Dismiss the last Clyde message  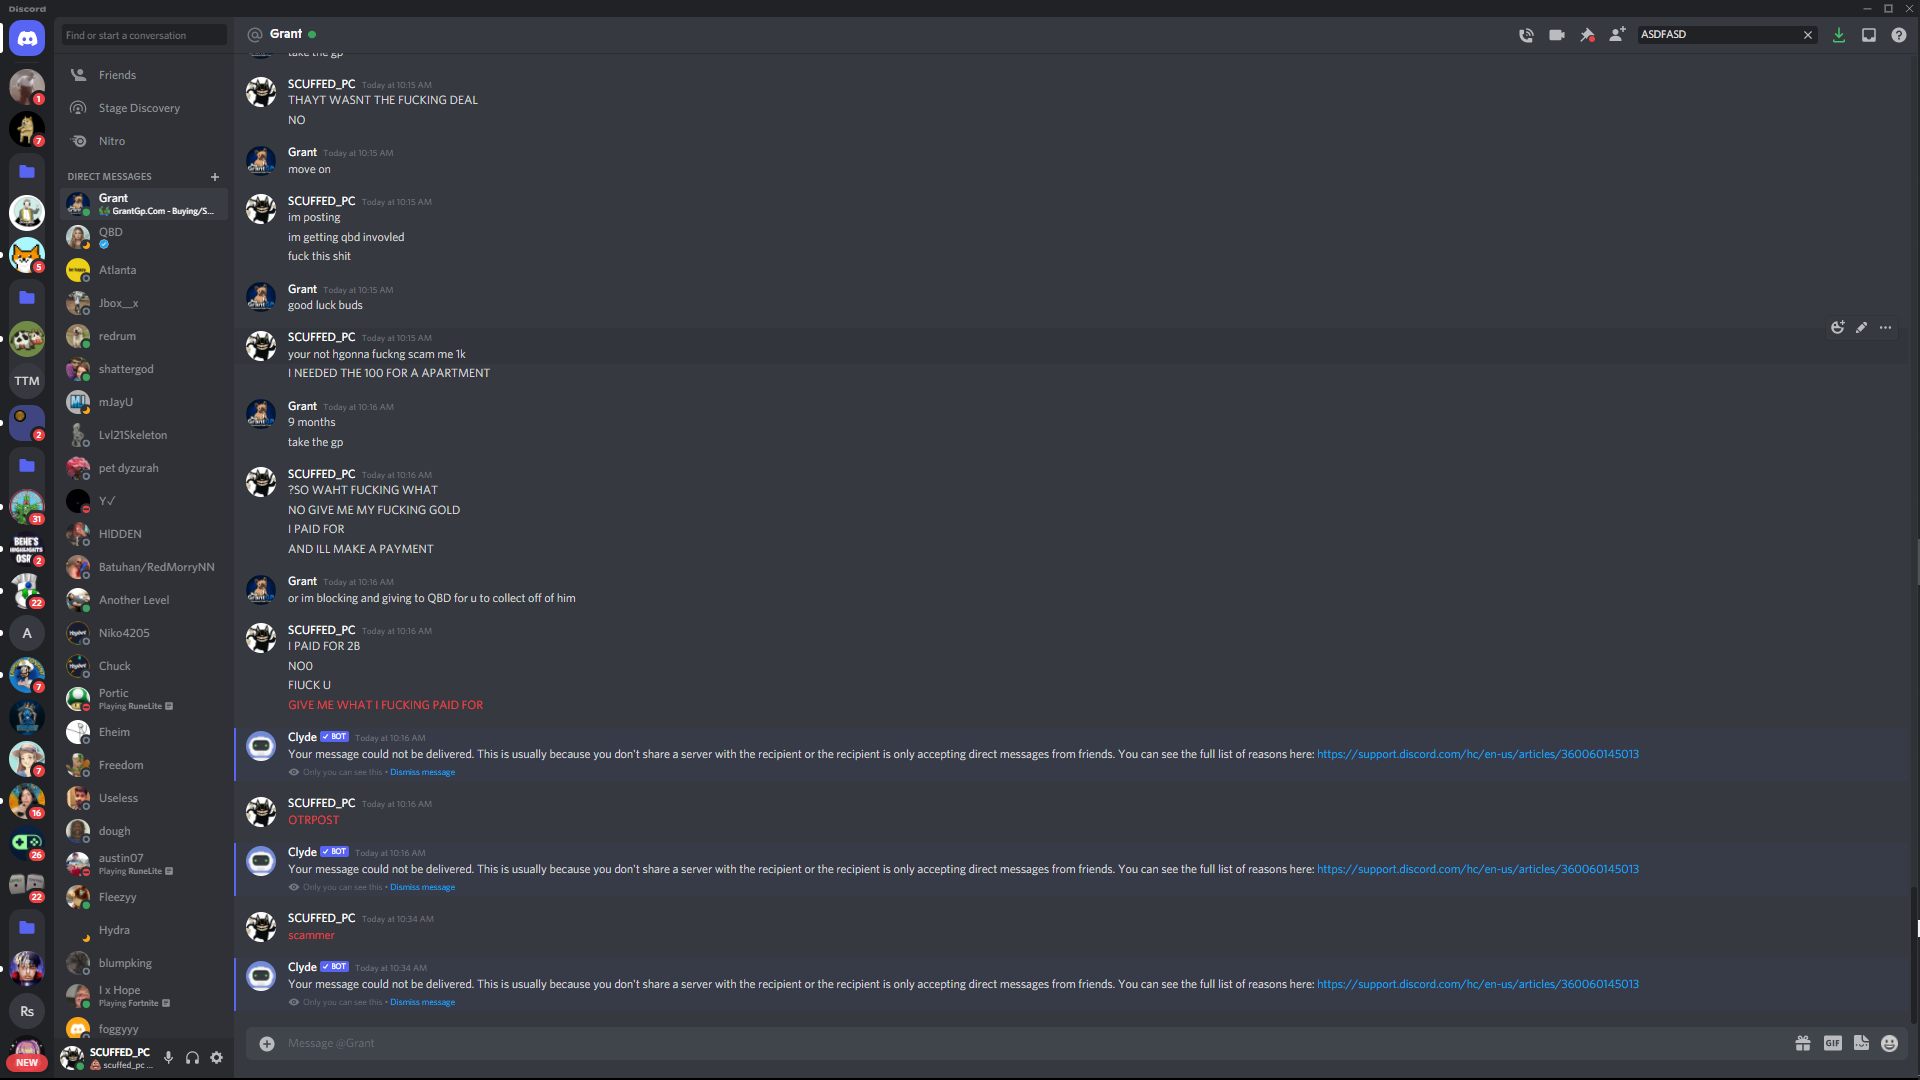[422, 1002]
